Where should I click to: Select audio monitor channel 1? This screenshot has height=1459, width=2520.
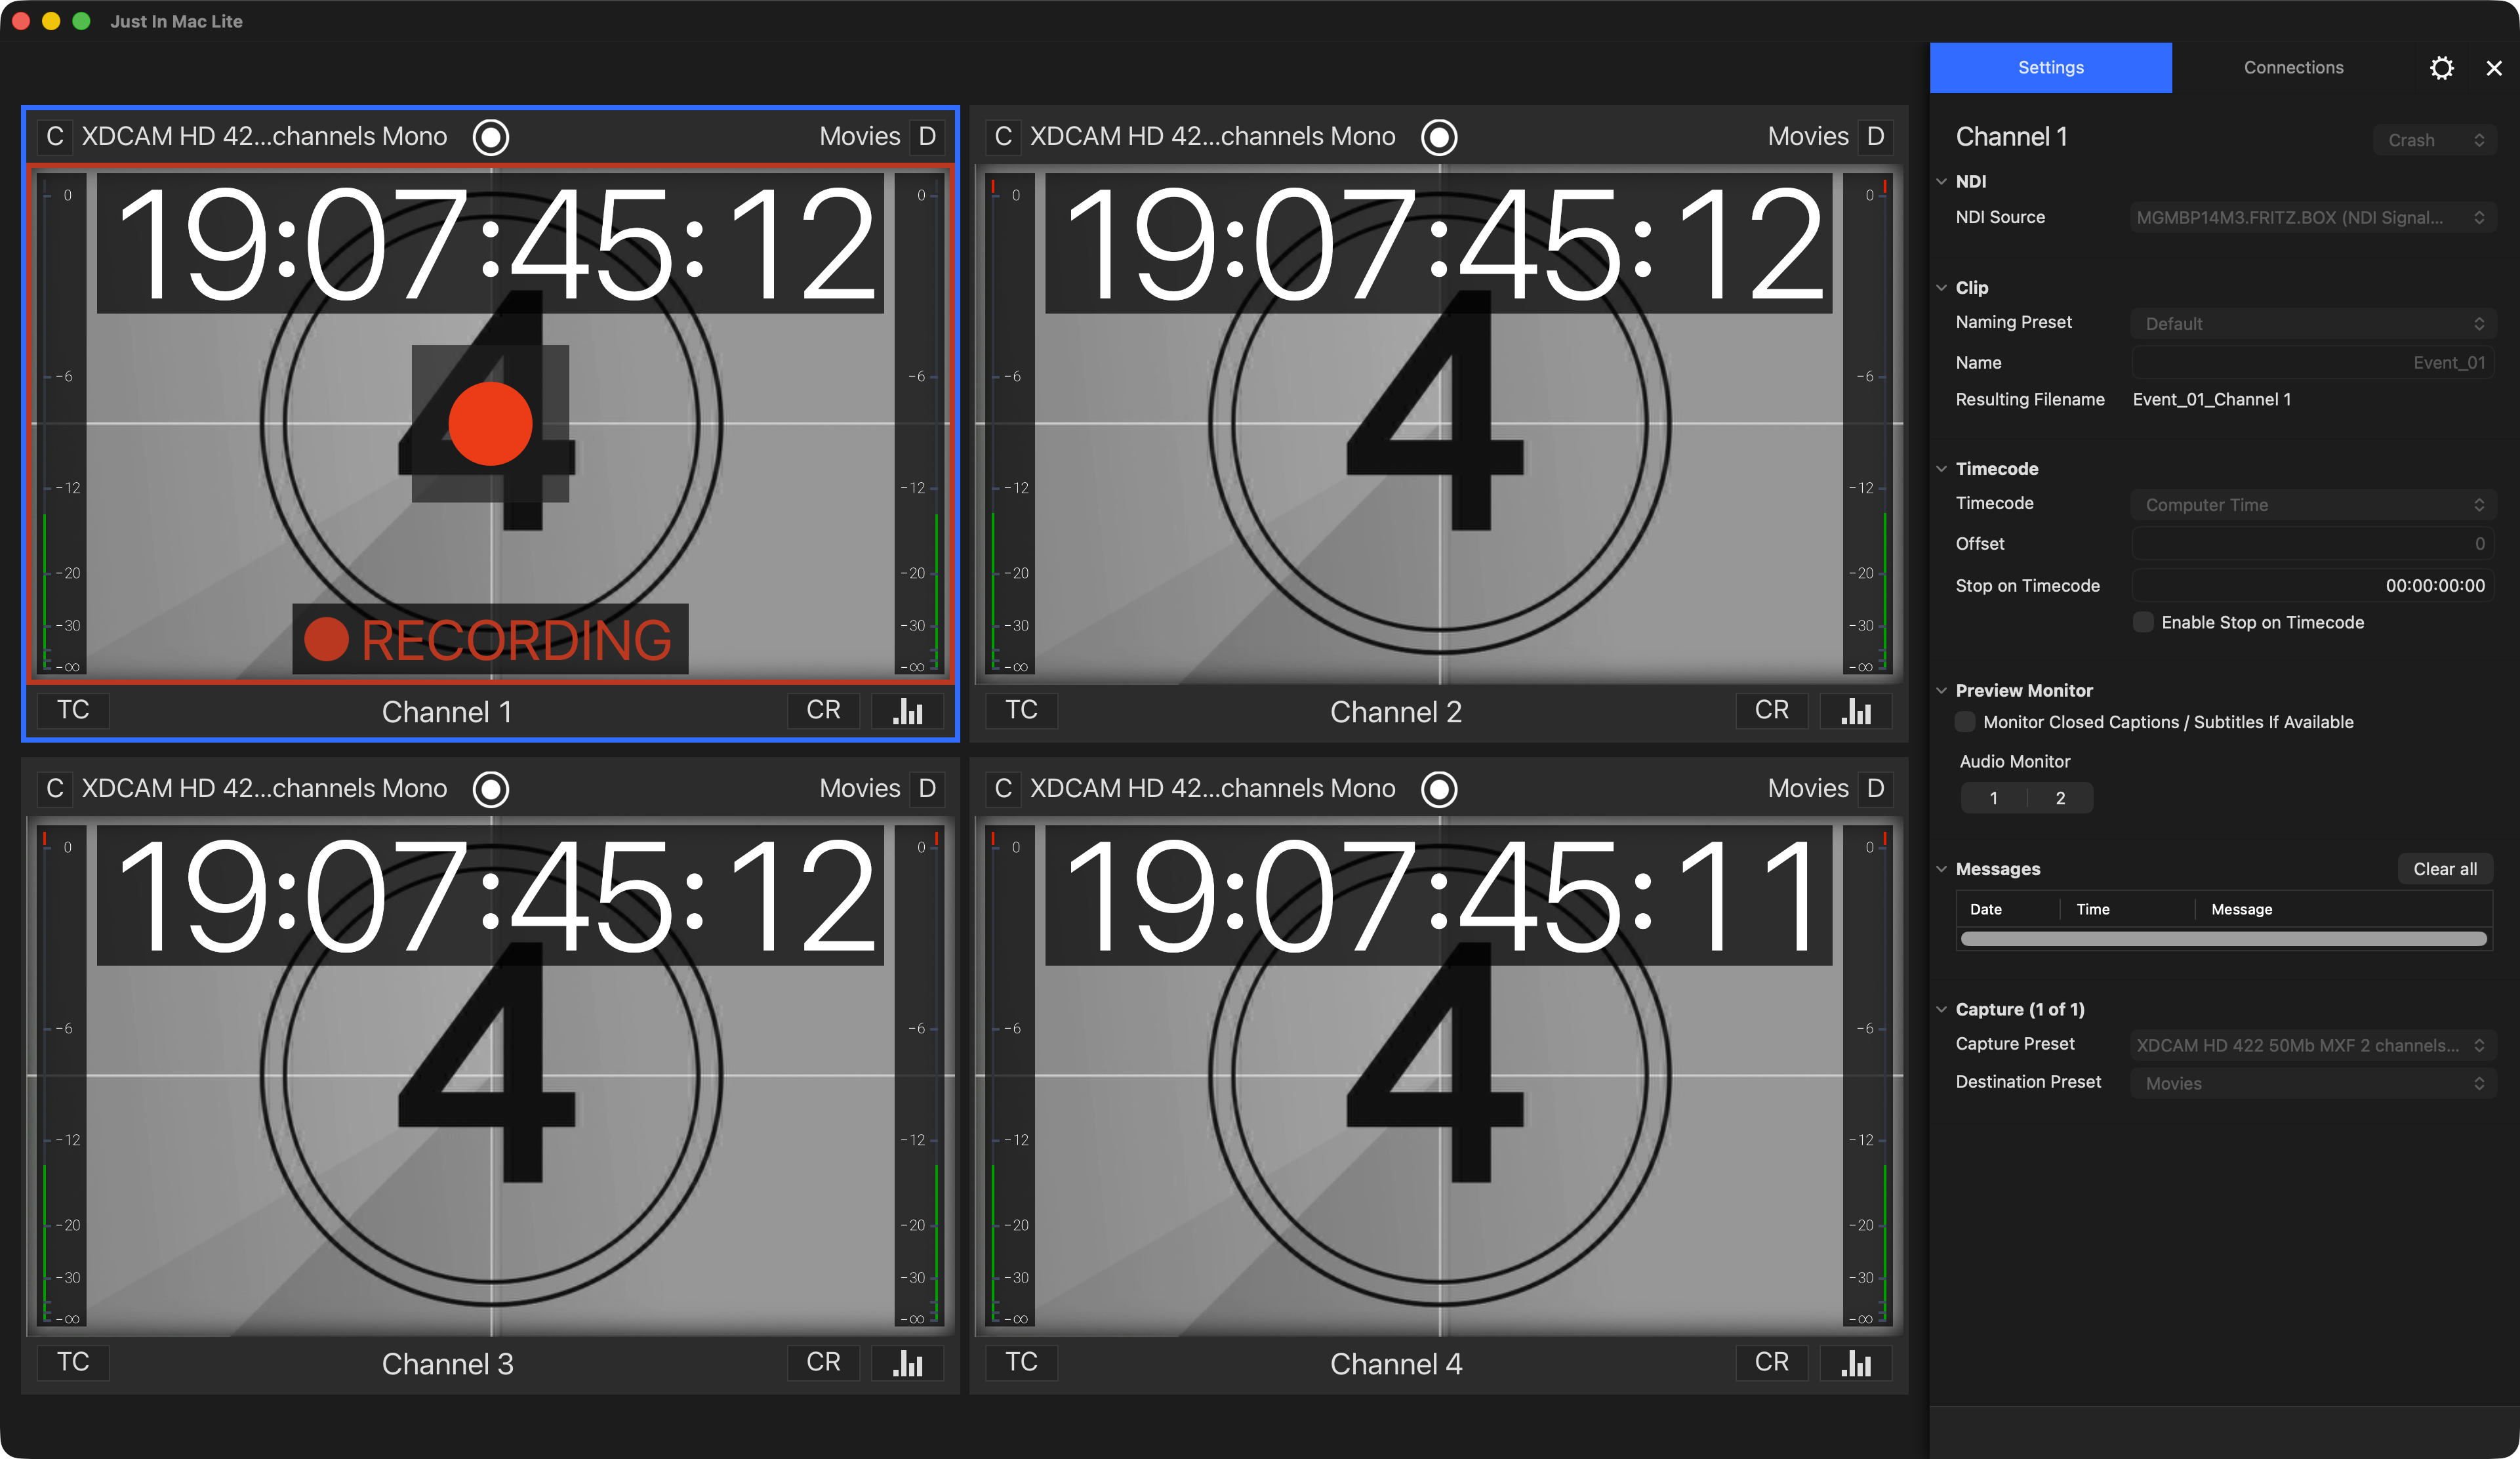[1993, 798]
